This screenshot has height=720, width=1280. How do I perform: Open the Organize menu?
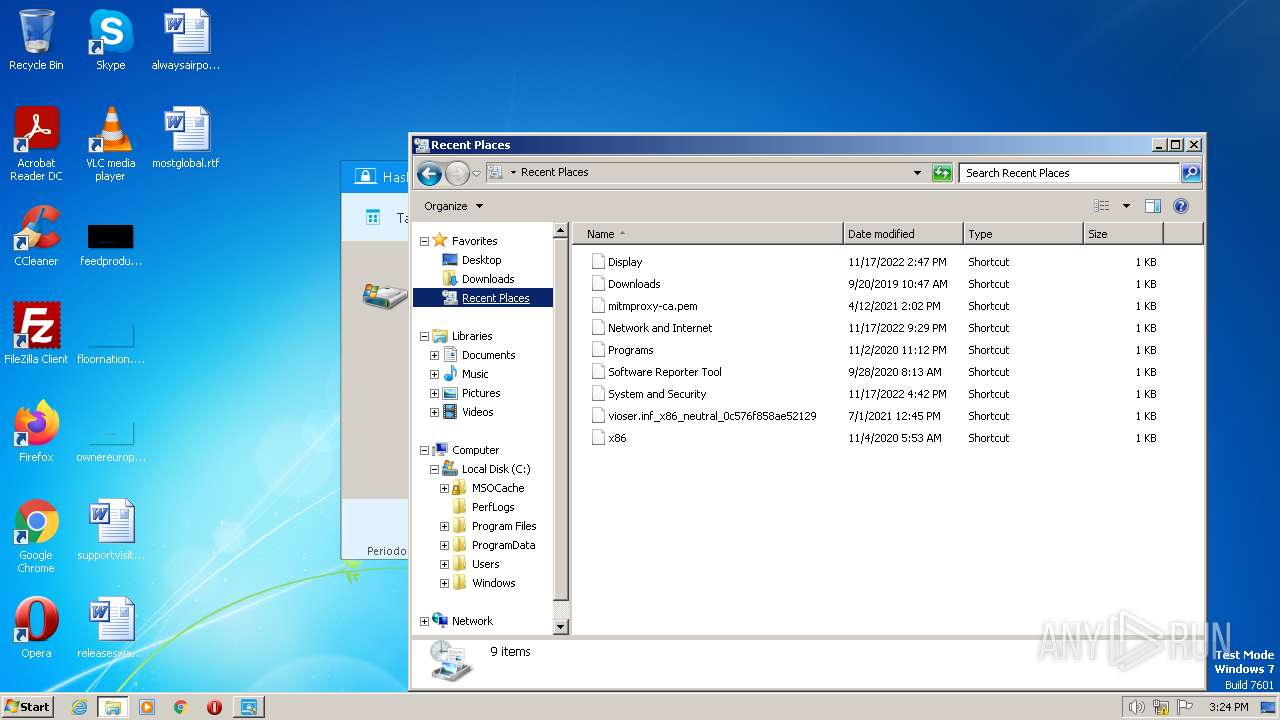(453, 206)
